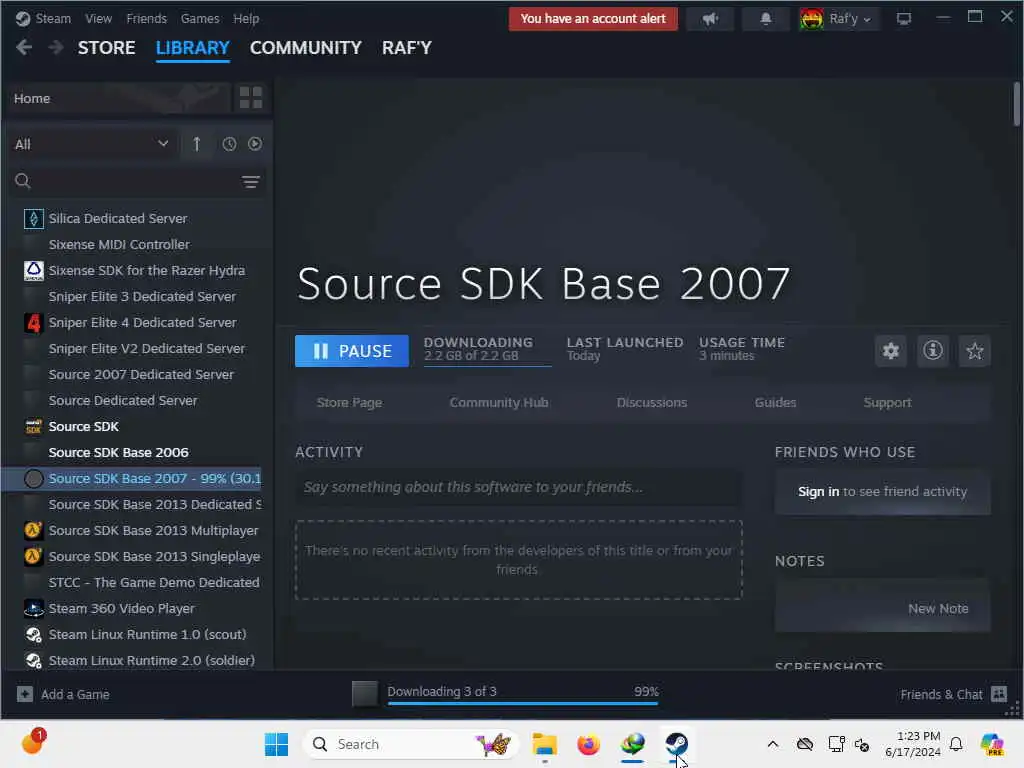This screenshot has height=768, width=1024.
Task: Open the Windows Start button
Action: pos(276,744)
